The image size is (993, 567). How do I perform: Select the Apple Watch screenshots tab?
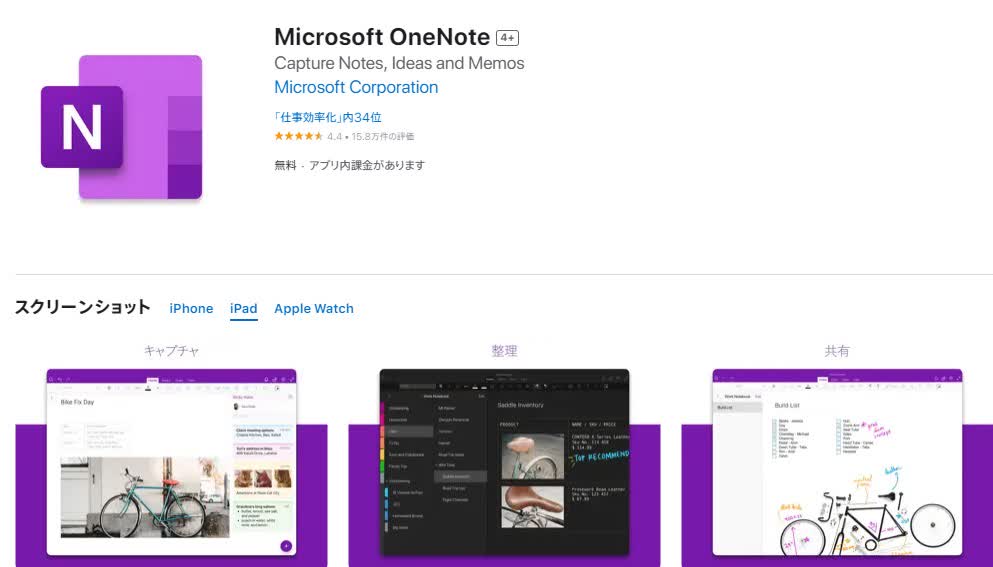(313, 309)
